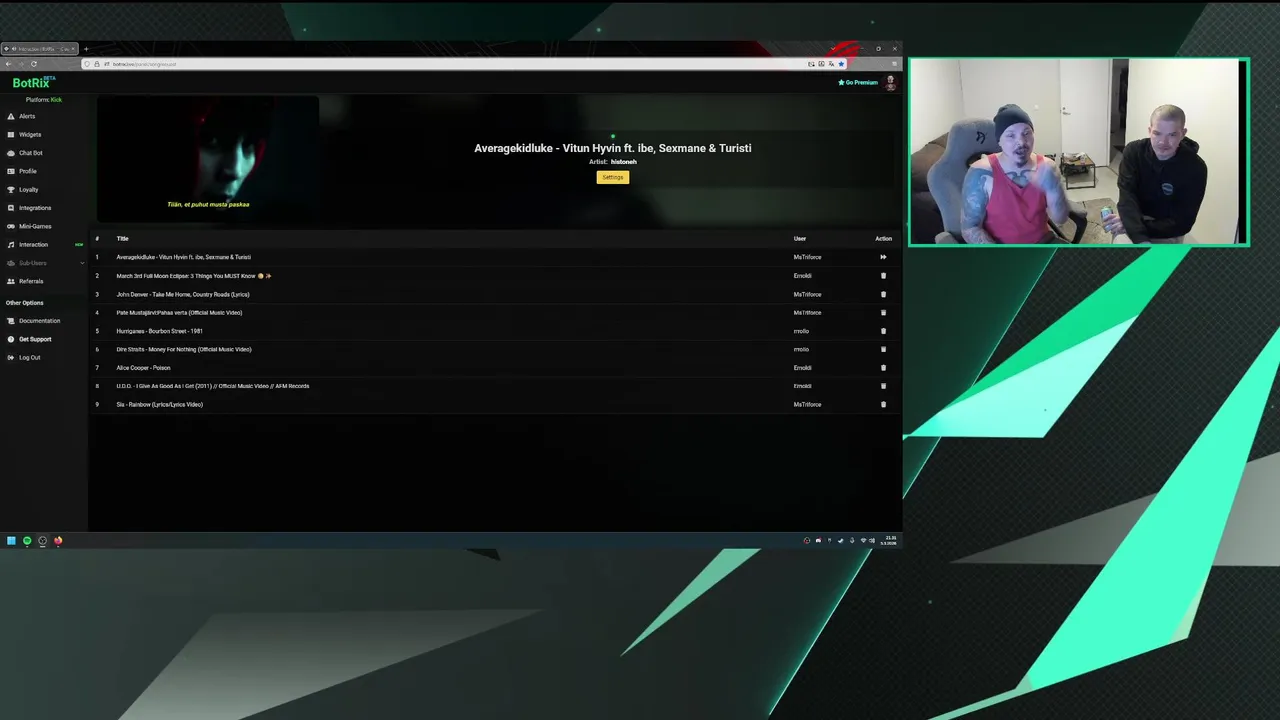
Task: Select the Averagekidluke row title in the queue
Action: [183, 257]
